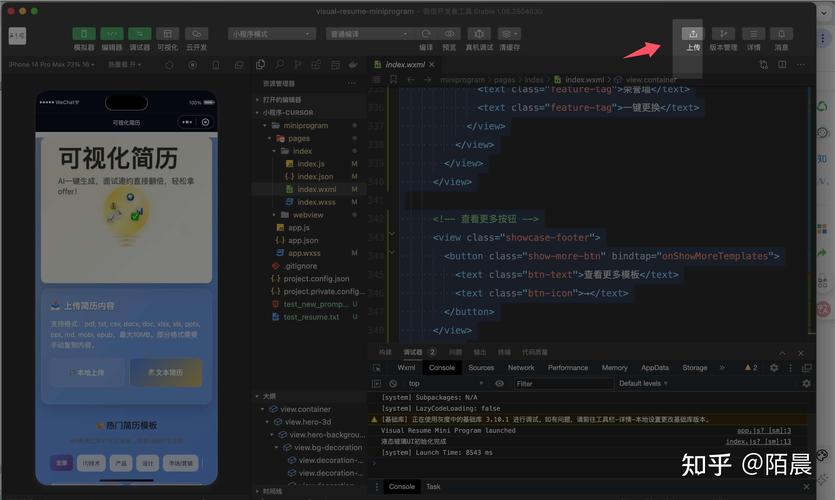The image size is (835, 500).
Task: Open 资源管理器 more options ellipsis
Action: 351,83
